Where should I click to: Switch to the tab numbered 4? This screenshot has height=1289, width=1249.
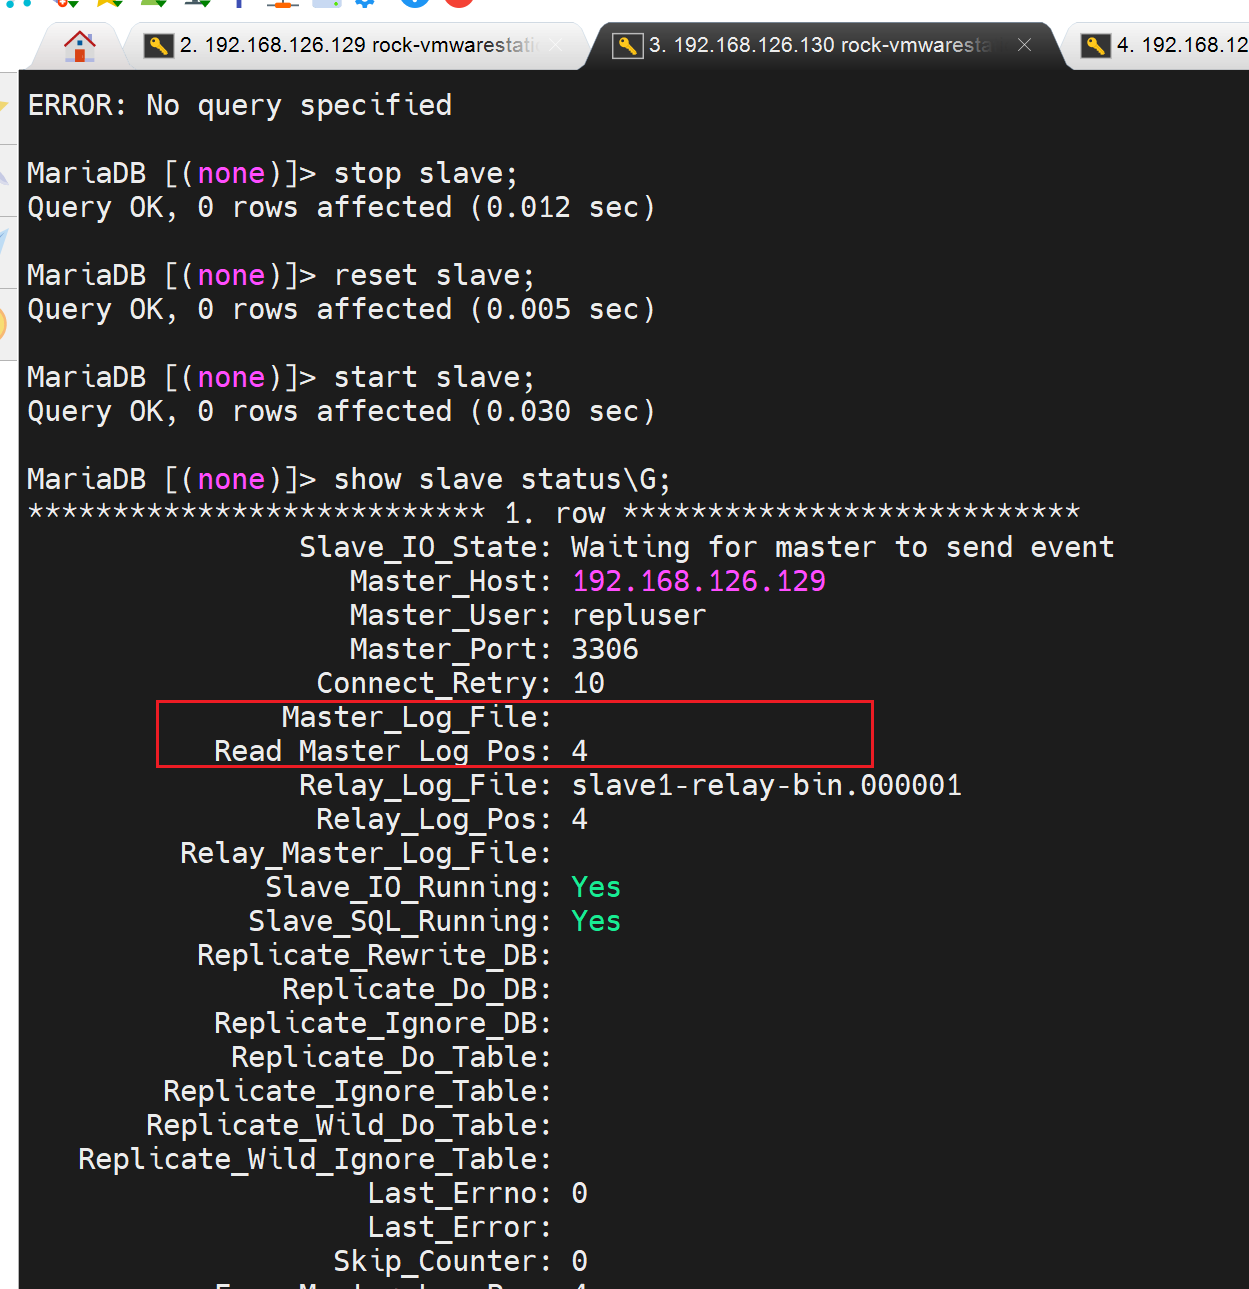[1180, 45]
